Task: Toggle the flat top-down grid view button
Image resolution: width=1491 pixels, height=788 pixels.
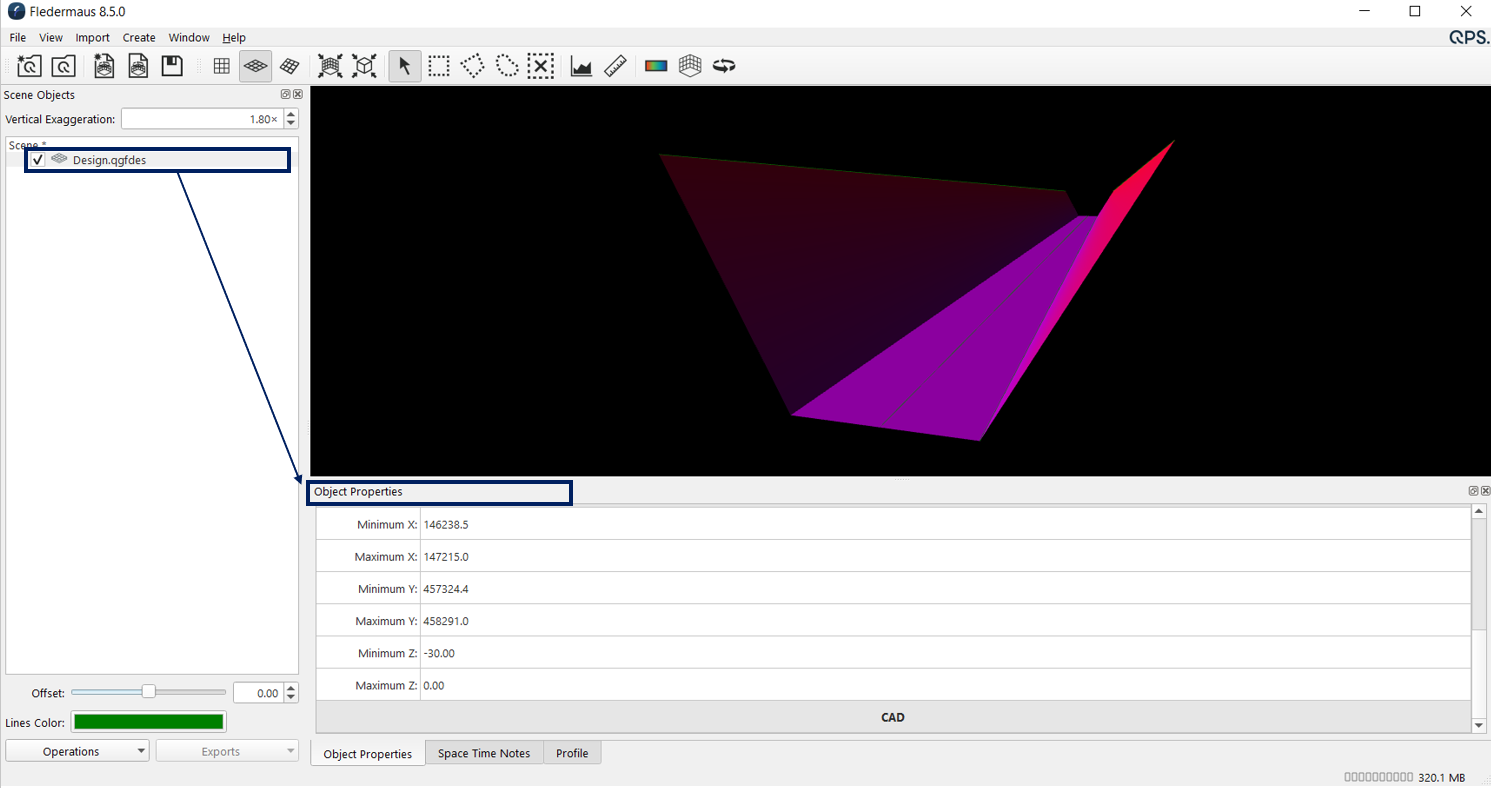Action: [222, 66]
